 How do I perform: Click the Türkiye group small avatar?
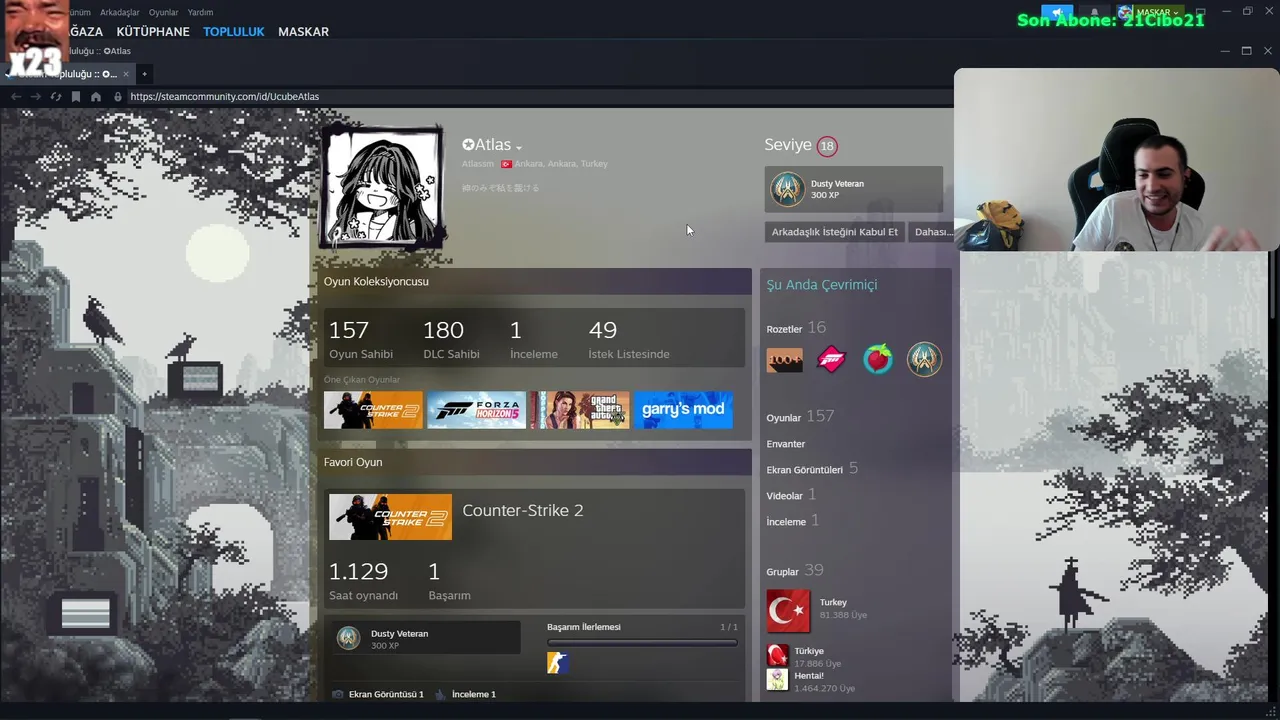tap(777, 655)
